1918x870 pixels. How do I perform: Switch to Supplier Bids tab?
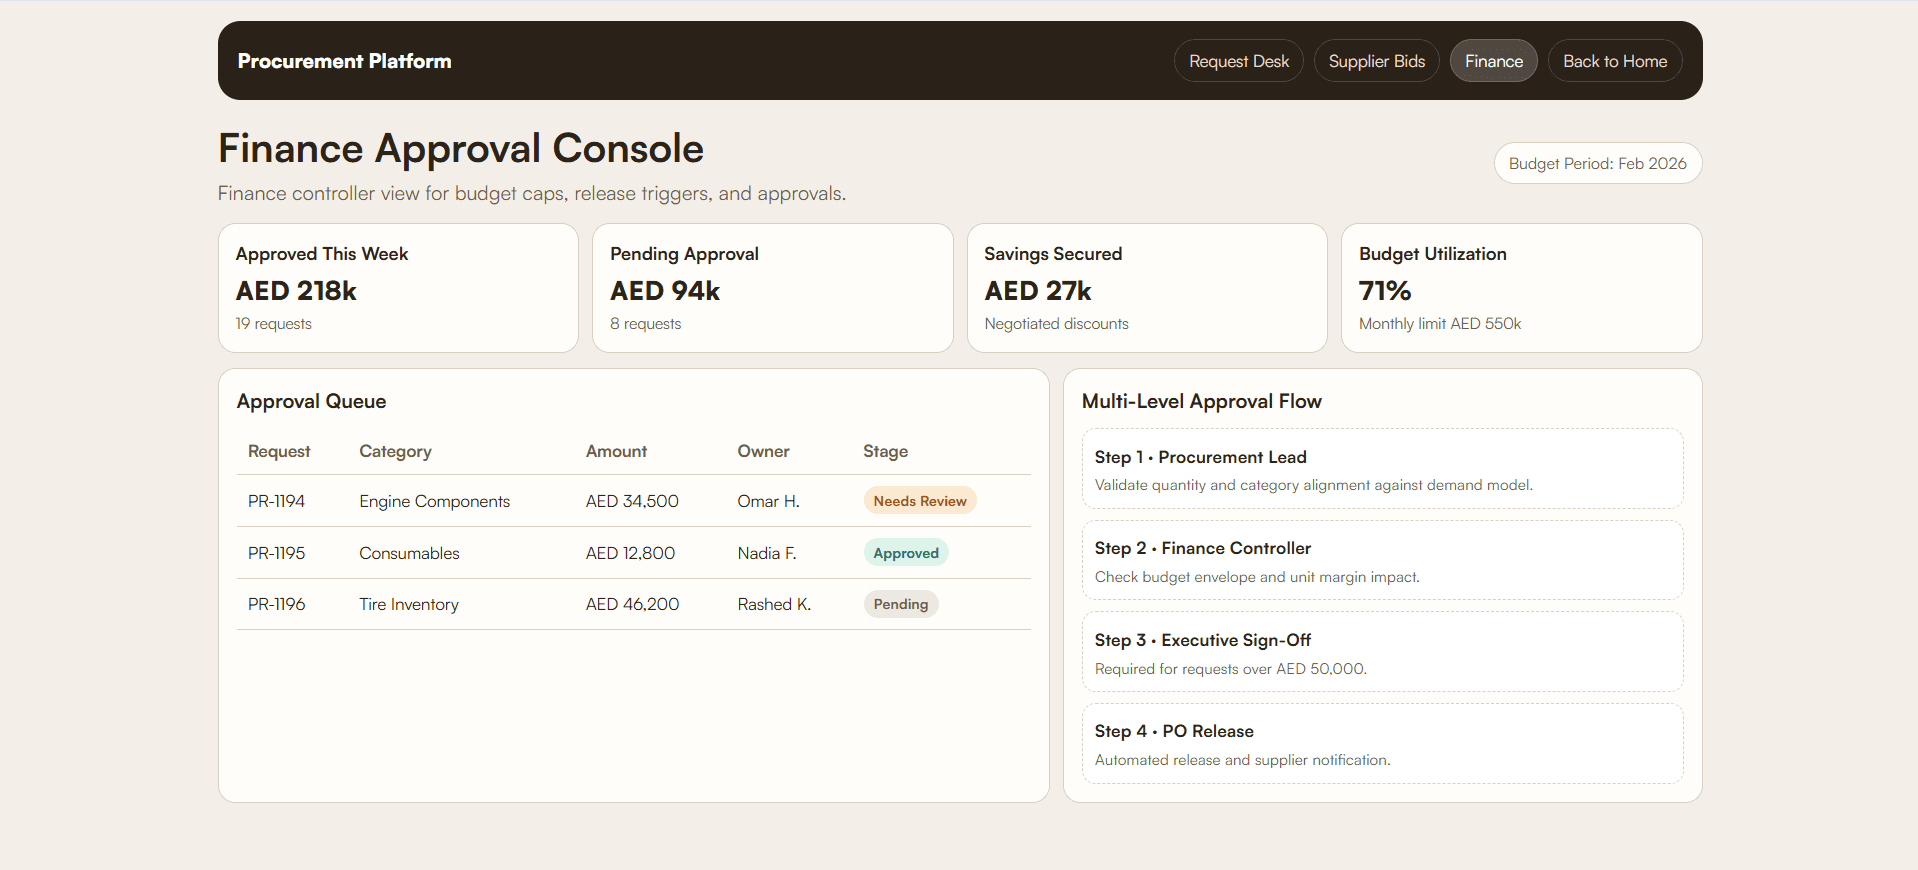1376,61
